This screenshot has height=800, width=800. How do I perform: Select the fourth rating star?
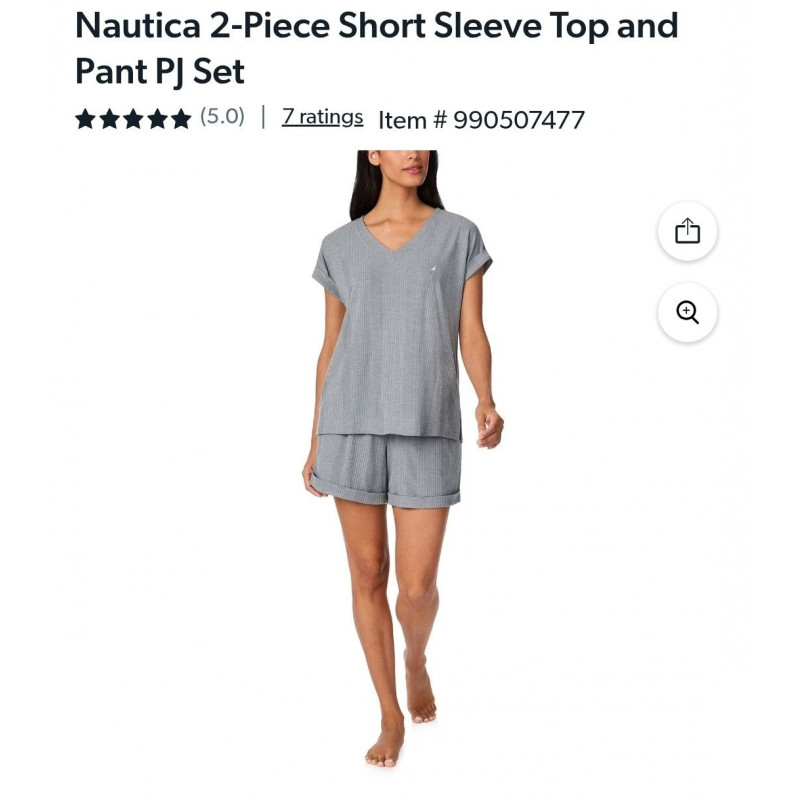[x=157, y=119]
